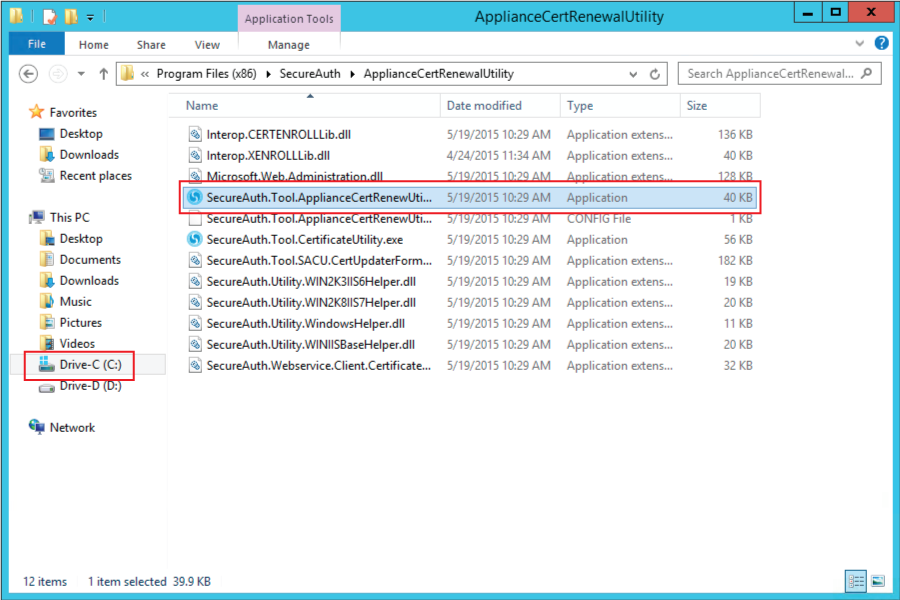Open the address bar history dropdown
This screenshot has width=900, height=600.
point(633,74)
